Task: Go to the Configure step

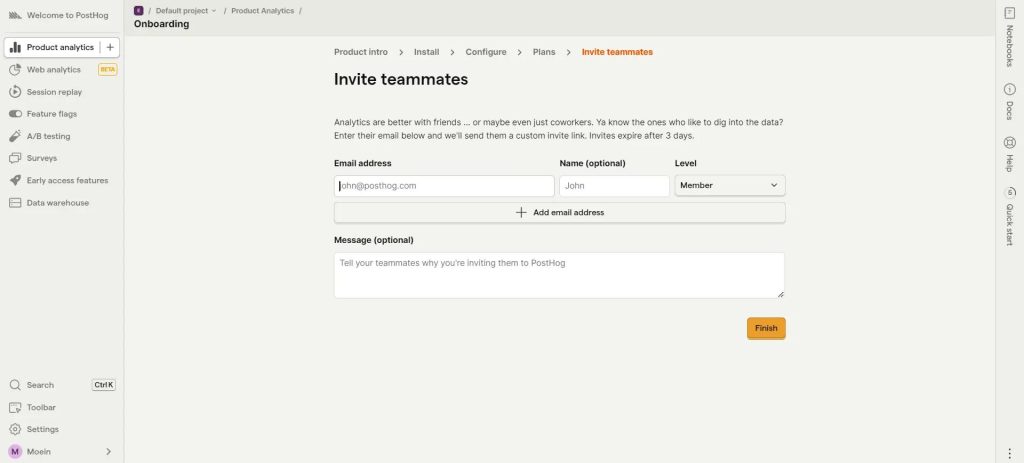Action: pyautogui.click(x=486, y=52)
